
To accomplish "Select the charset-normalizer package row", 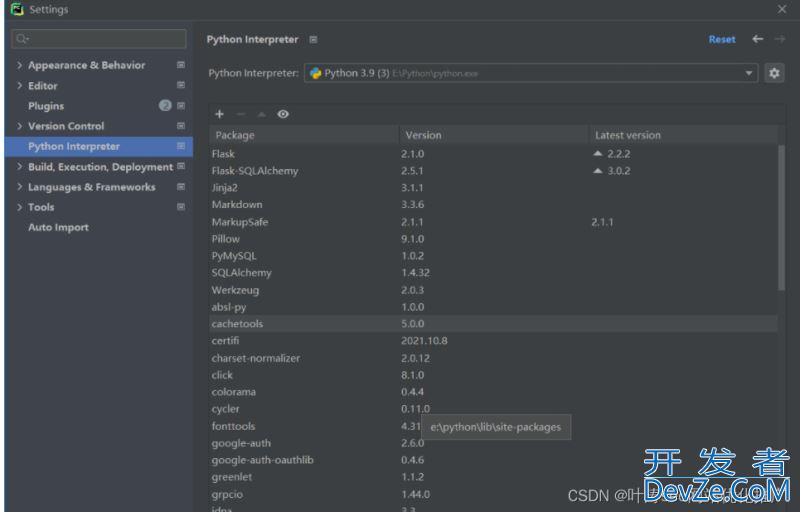I will click(x=493, y=358).
